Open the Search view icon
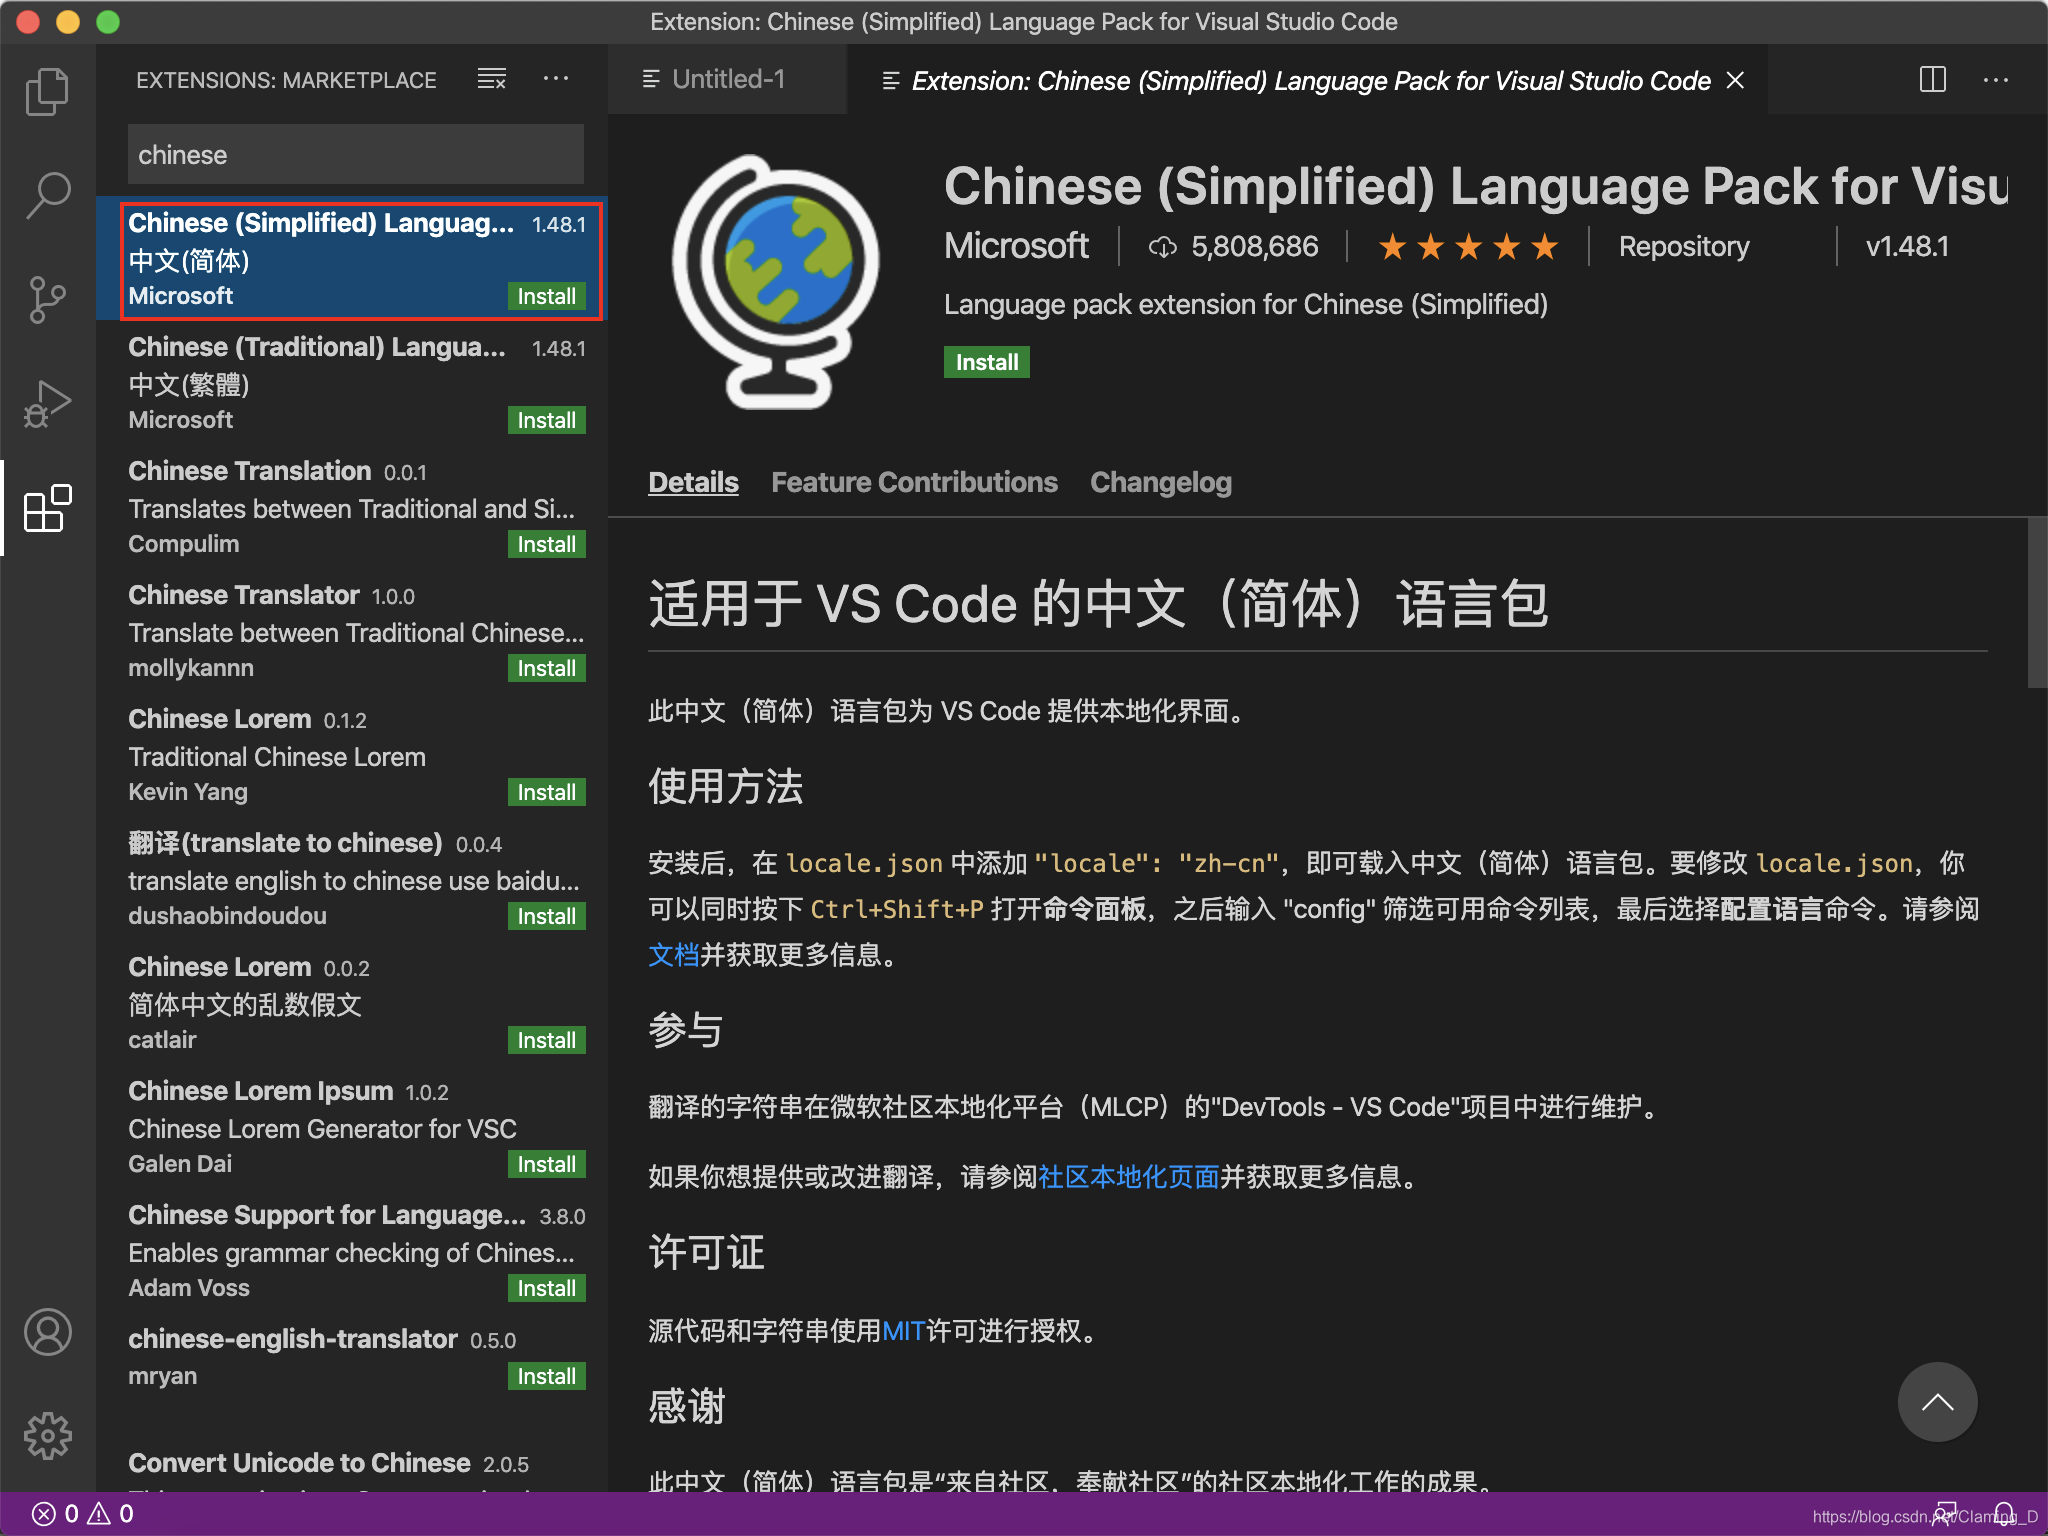 click(47, 195)
